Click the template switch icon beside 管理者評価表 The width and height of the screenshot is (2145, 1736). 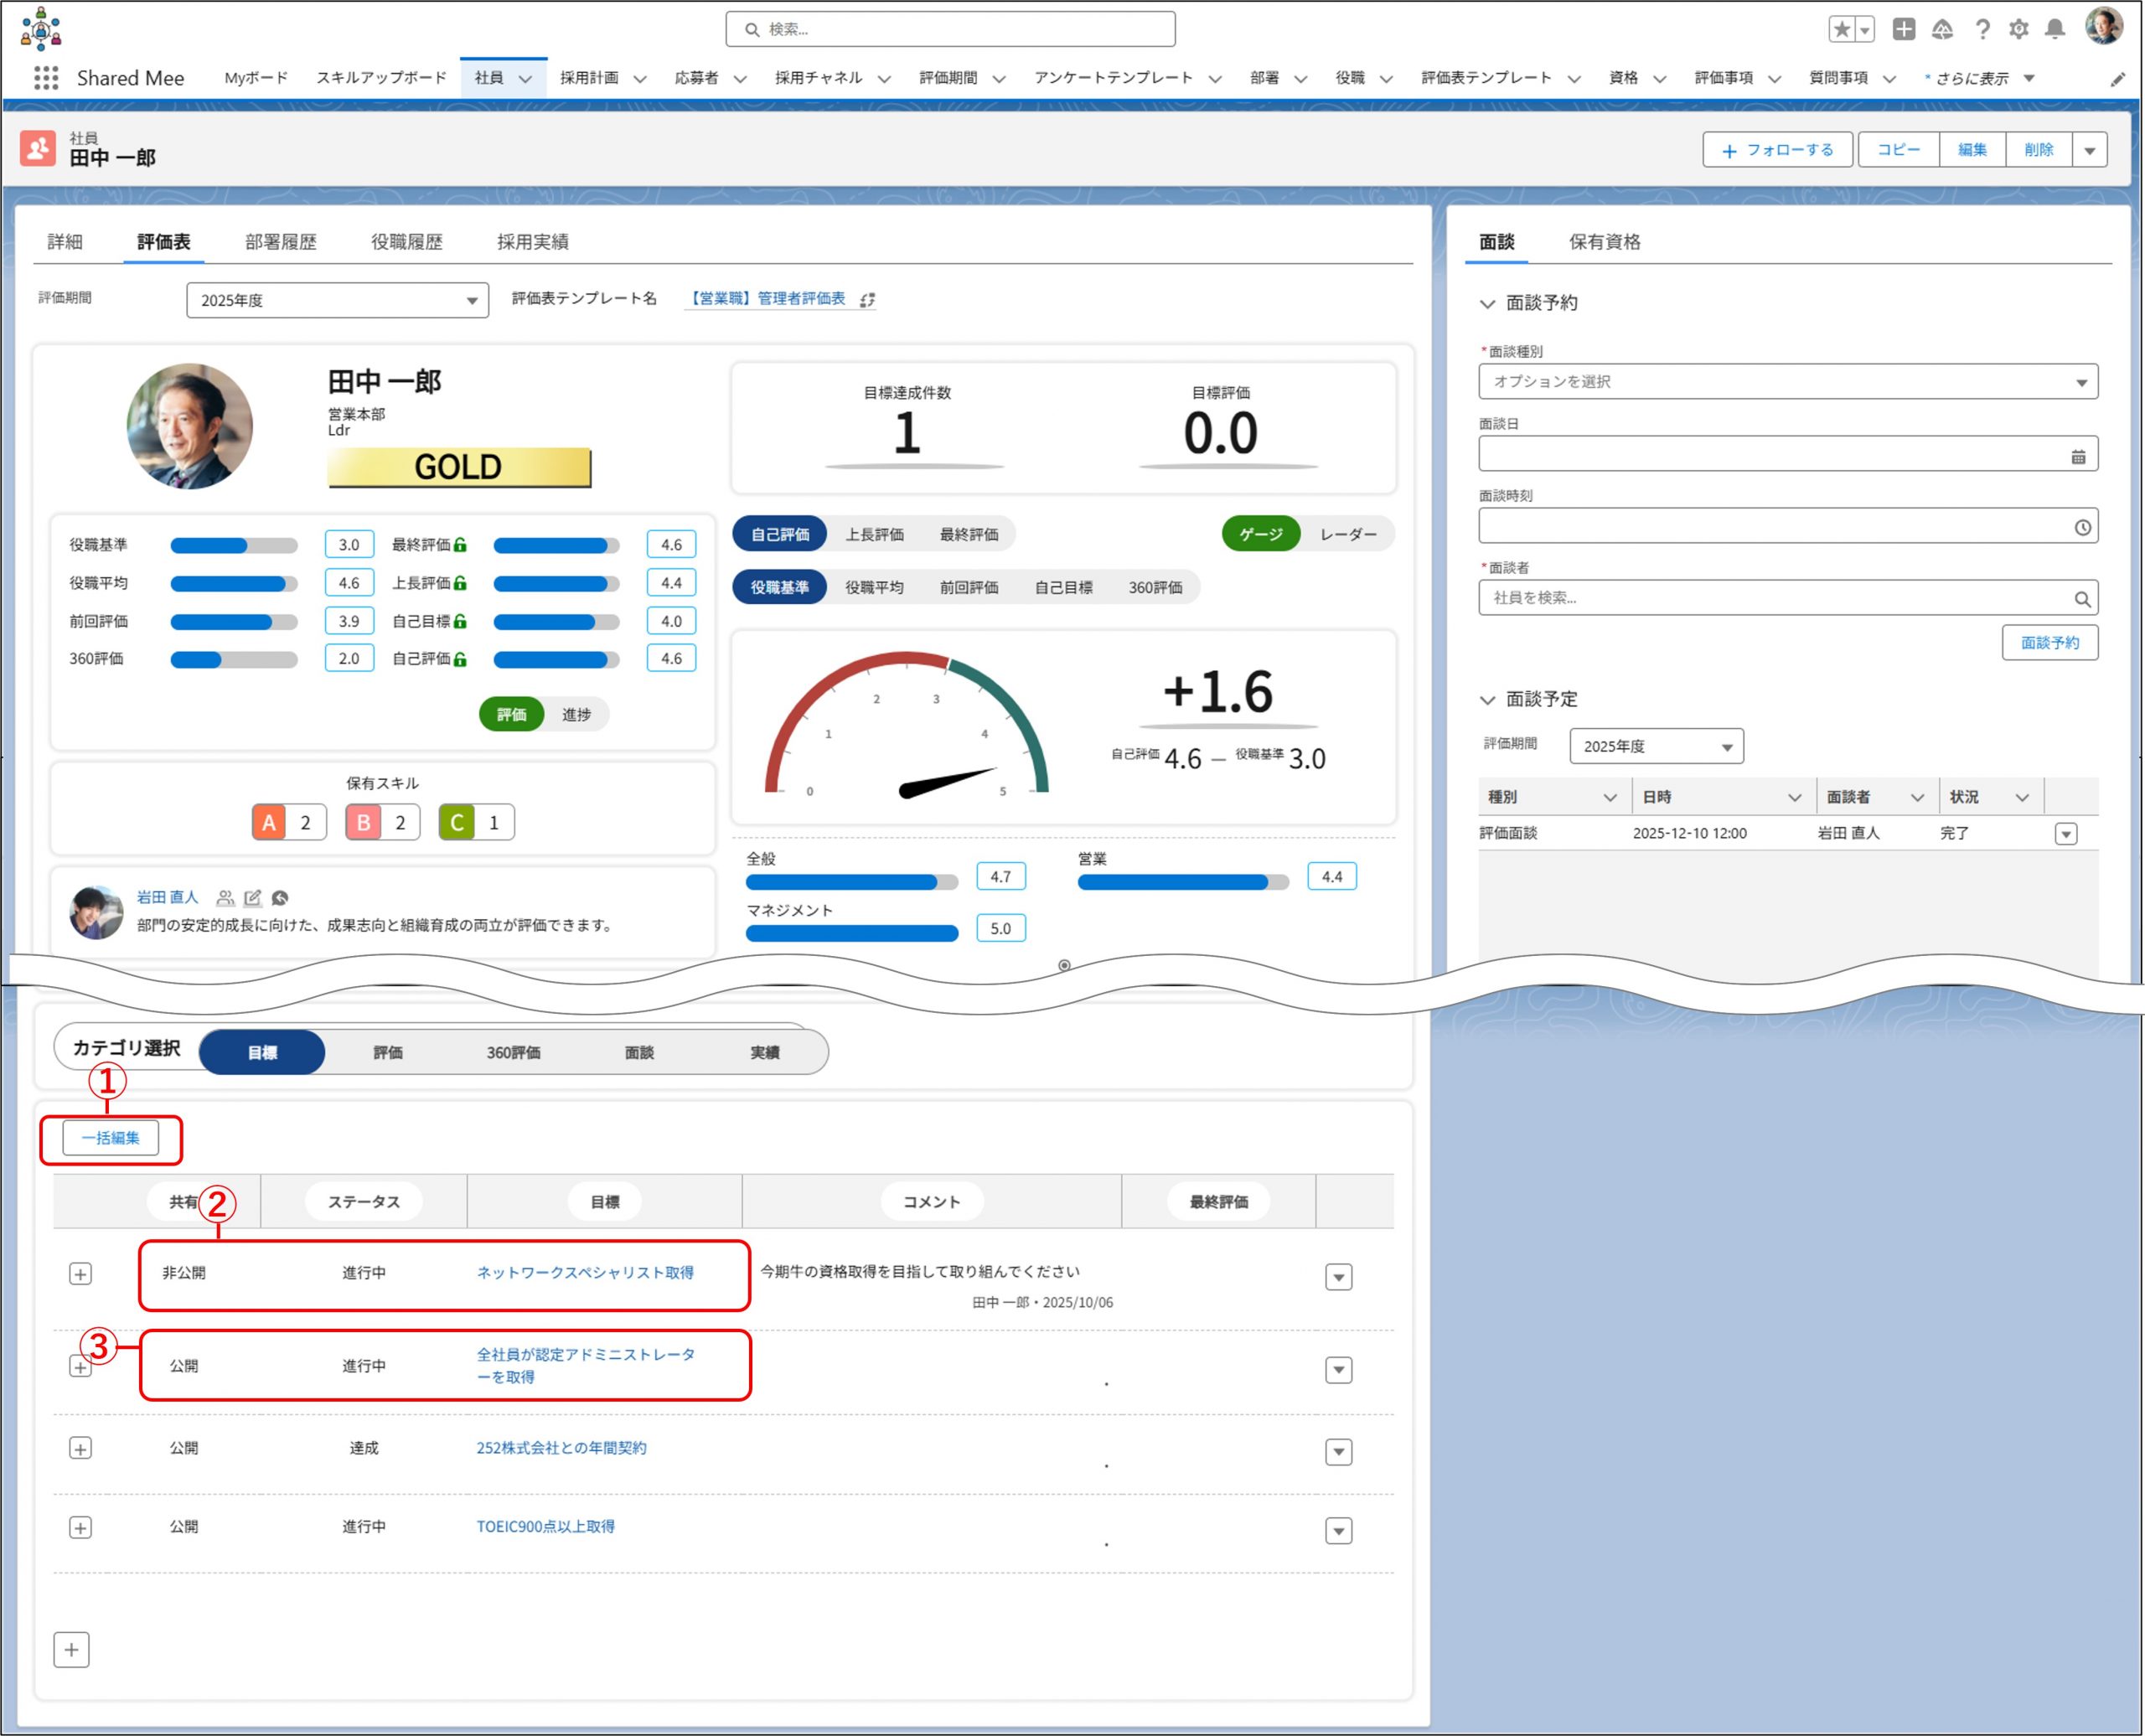coord(867,299)
